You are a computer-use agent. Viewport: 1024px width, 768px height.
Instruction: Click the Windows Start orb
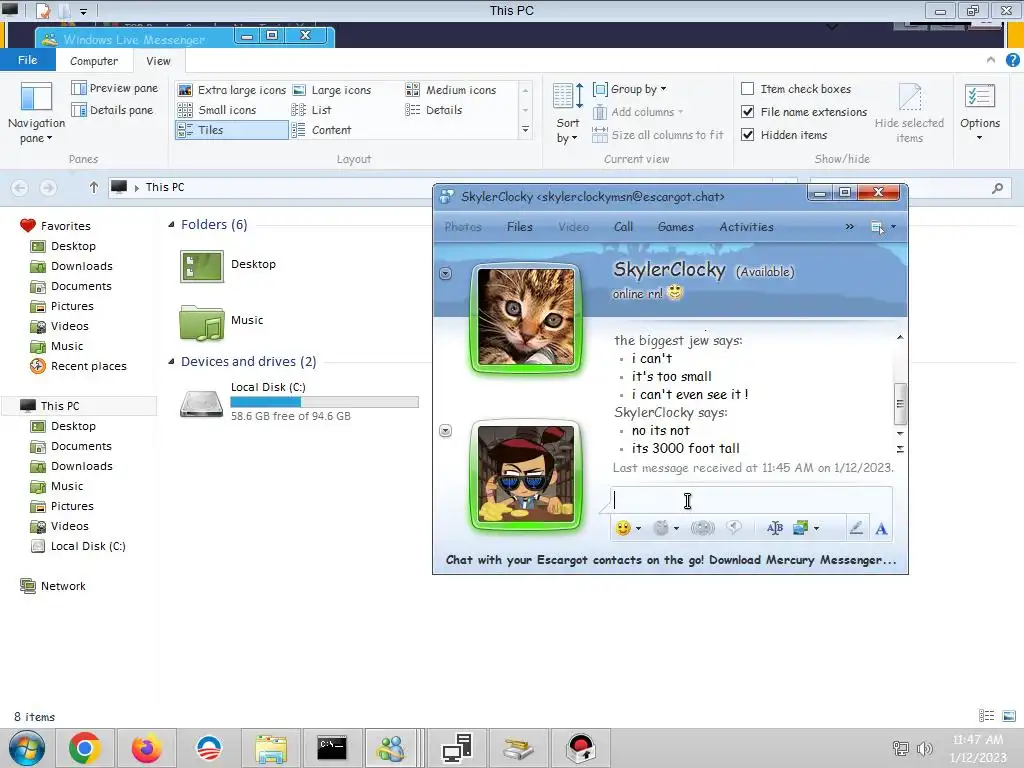(27, 748)
